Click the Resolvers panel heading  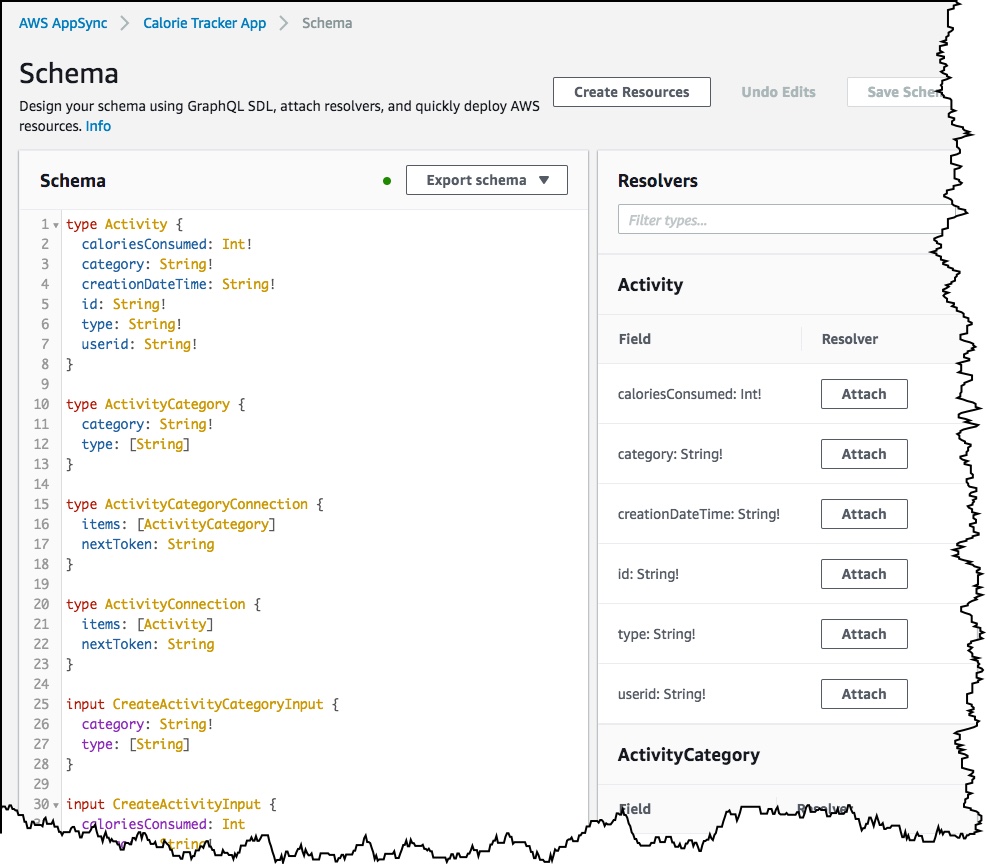[x=658, y=181]
